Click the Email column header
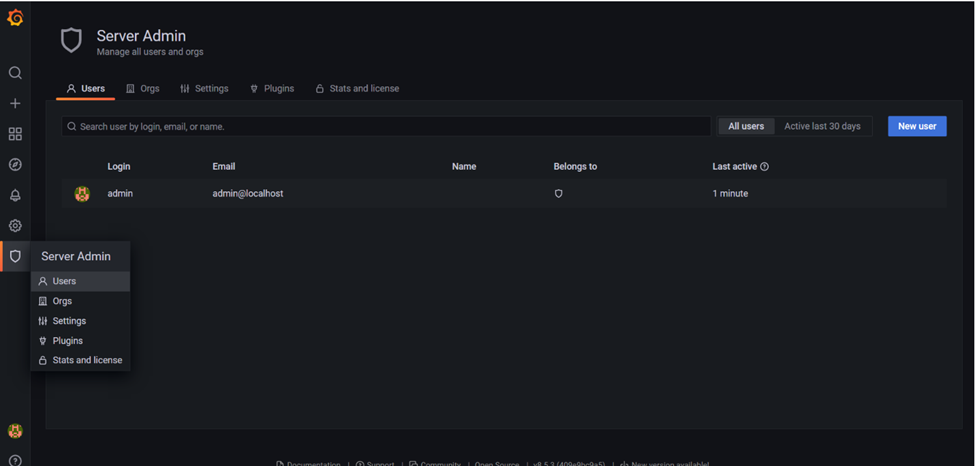This screenshot has width=975, height=466. point(224,167)
